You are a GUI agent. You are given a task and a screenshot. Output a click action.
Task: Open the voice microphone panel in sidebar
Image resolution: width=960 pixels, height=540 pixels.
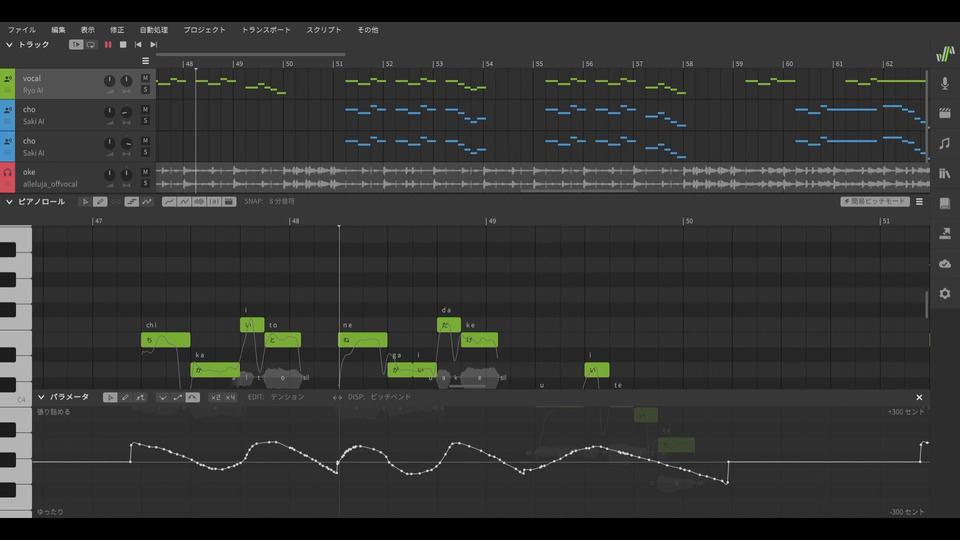coord(945,83)
